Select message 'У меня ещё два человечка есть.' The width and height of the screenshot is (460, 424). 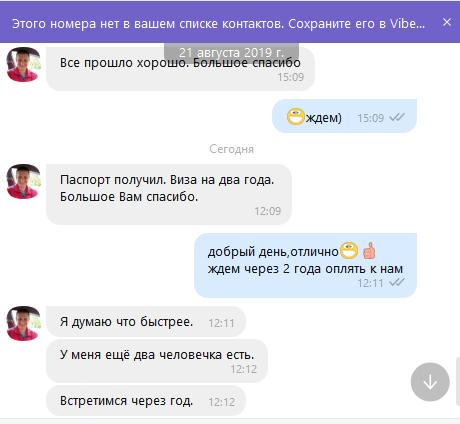tap(157, 361)
